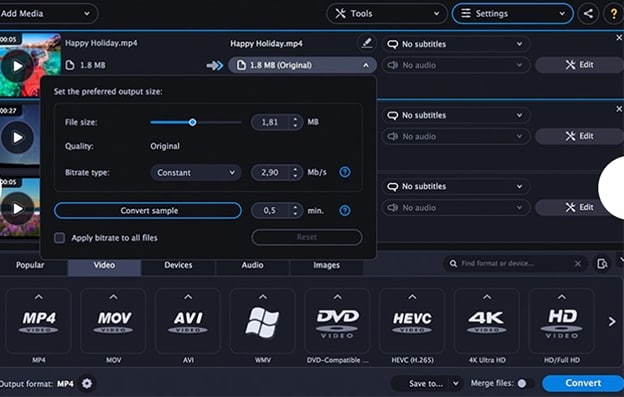Play the third video preview thumbnail
This screenshot has width=624, height=397.
point(17,208)
